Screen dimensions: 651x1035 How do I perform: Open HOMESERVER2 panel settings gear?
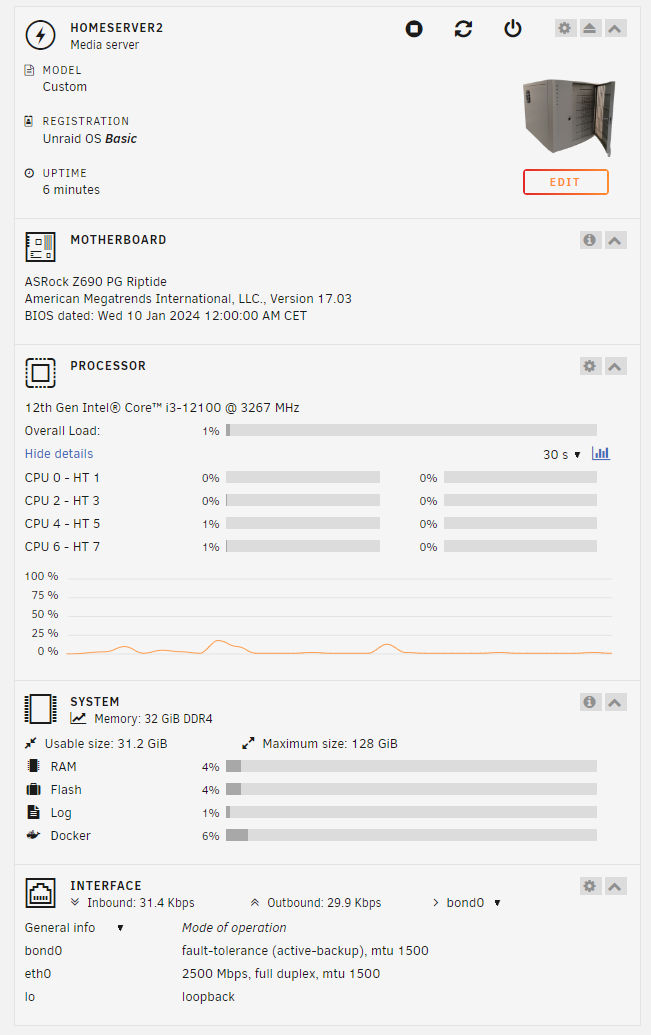[x=565, y=28]
